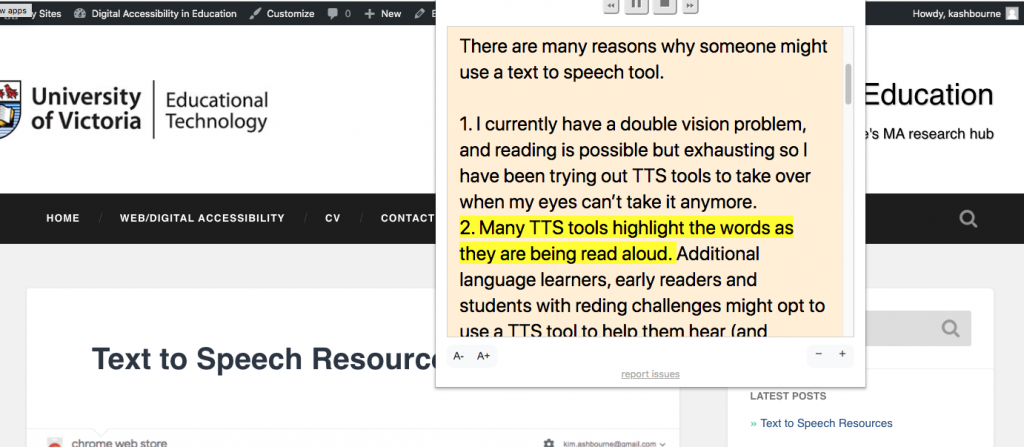1024x447 pixels.
Task: Pause the text-to-speech playback
Action: point(636,6)
